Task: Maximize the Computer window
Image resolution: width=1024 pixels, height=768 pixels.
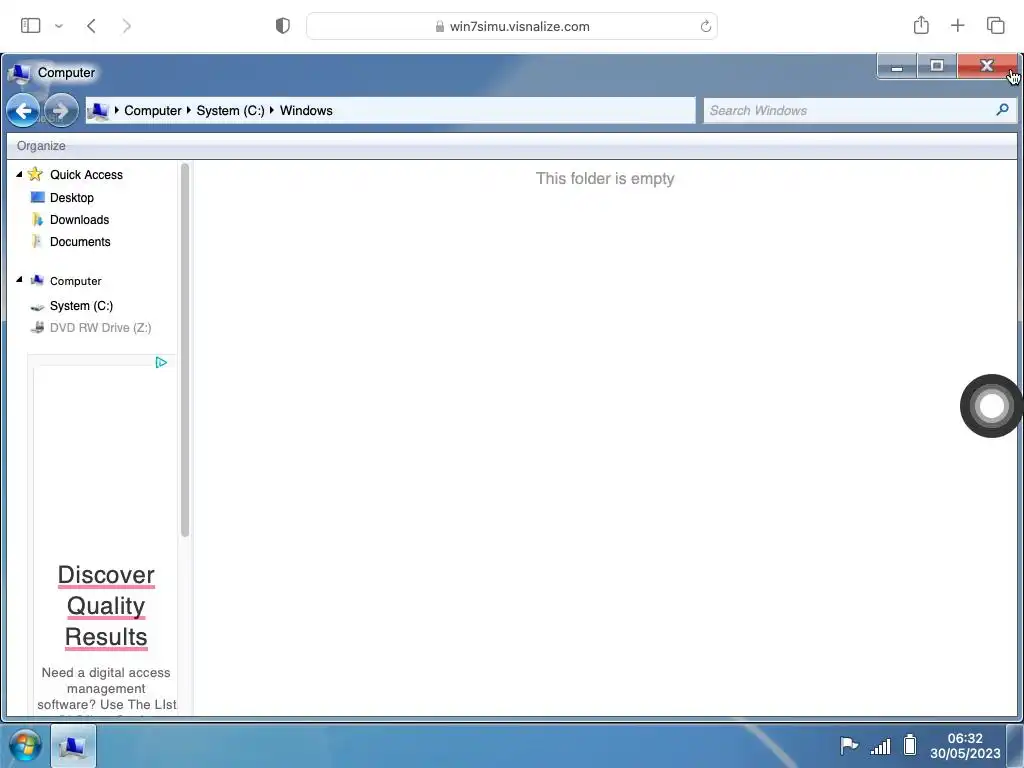Action: click(x=936, y=66)
